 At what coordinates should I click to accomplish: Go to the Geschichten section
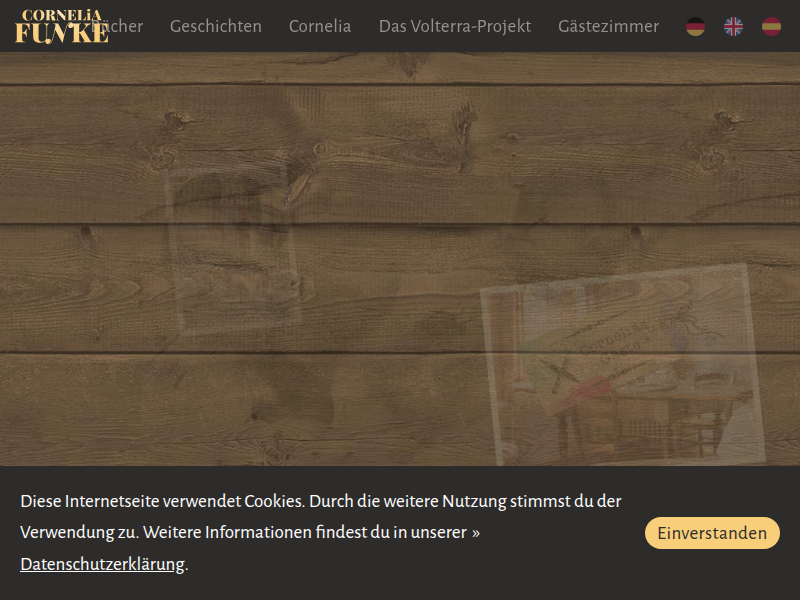(x=215, y=26)
